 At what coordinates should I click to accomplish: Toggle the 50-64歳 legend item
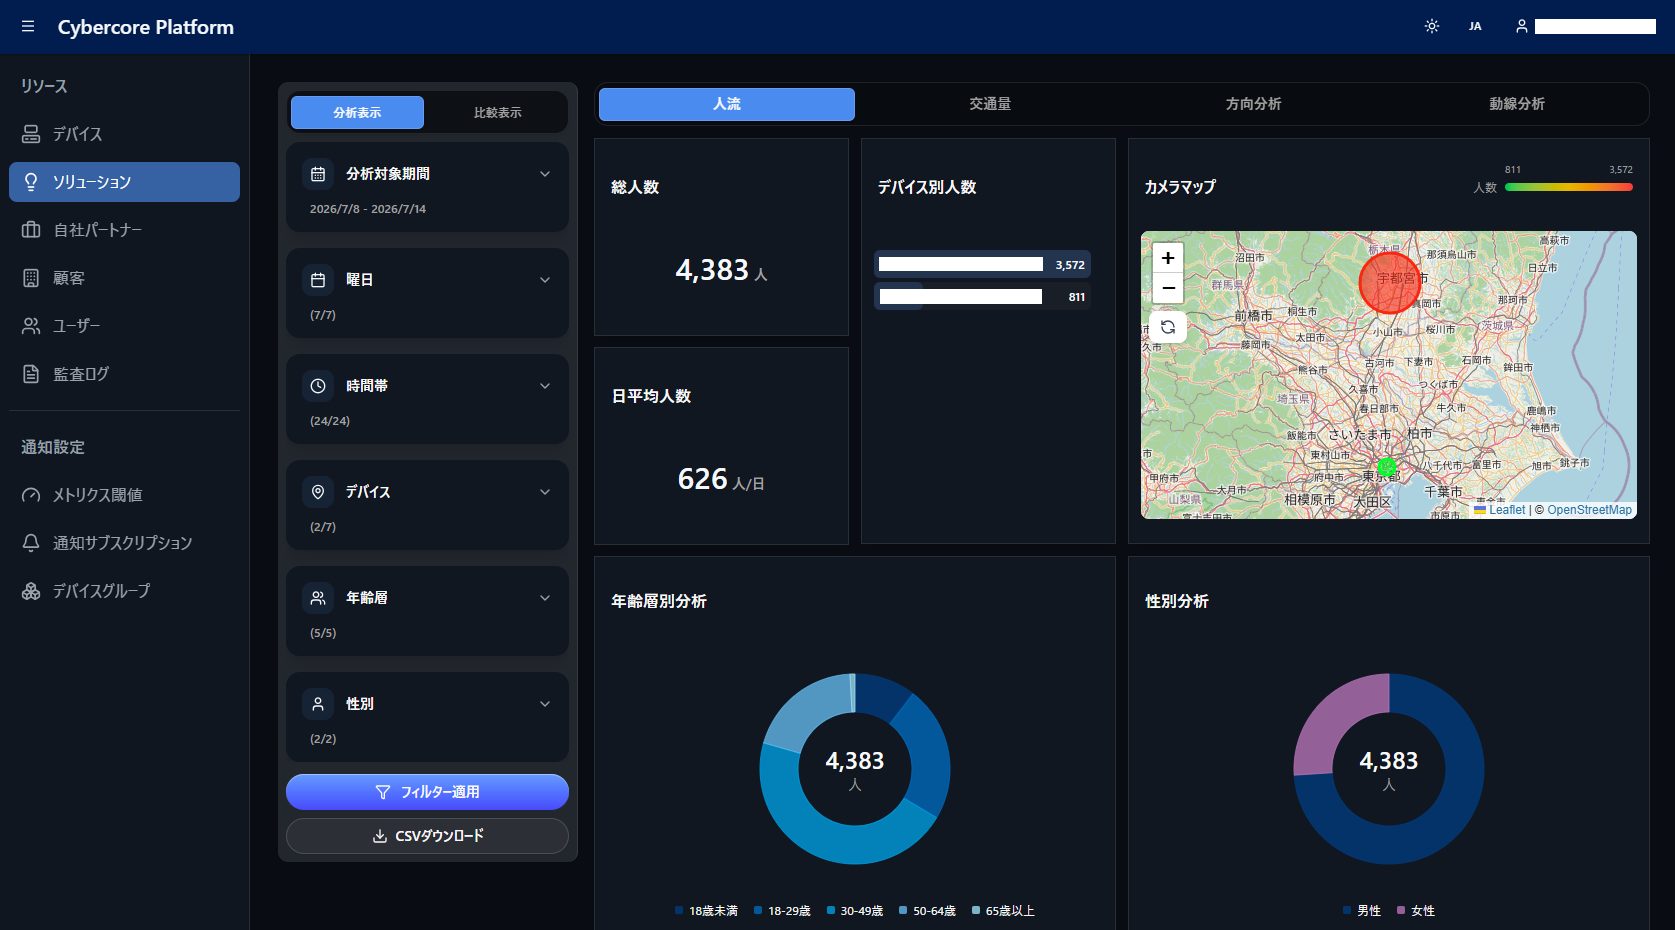pyautogui.click(x=927, y=911)
